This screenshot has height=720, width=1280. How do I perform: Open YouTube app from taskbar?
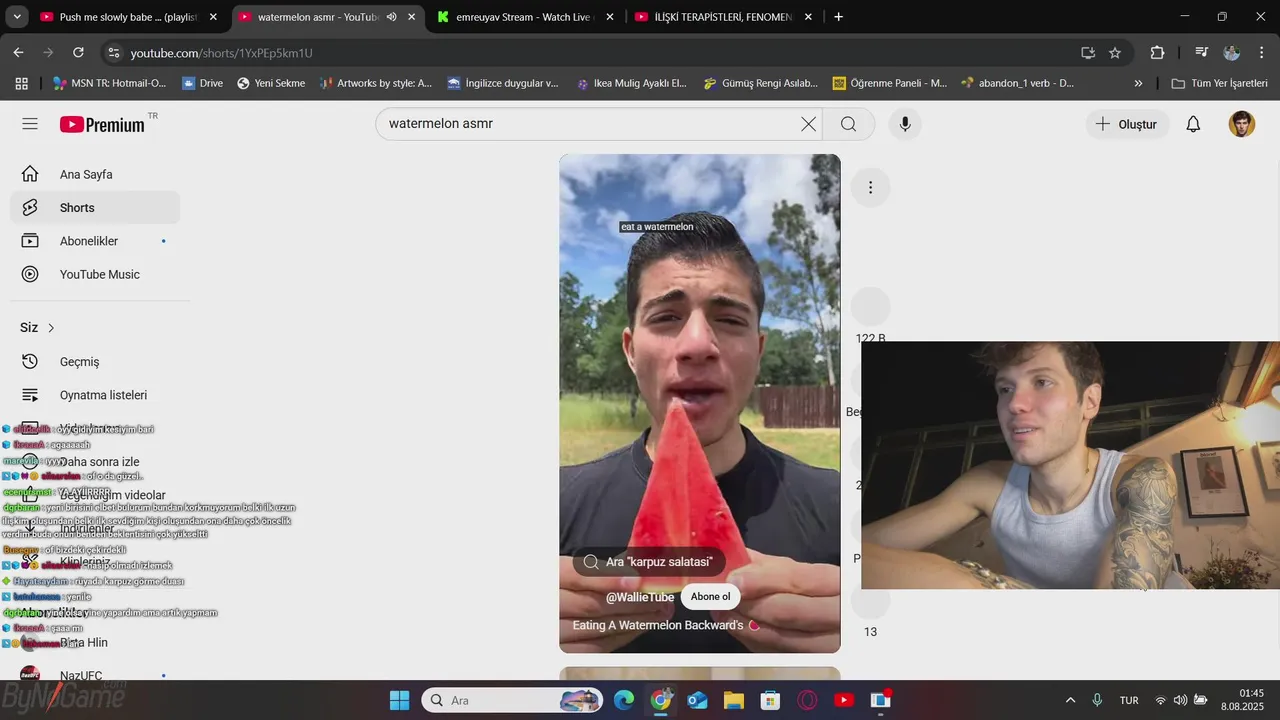tap(844, 700)
